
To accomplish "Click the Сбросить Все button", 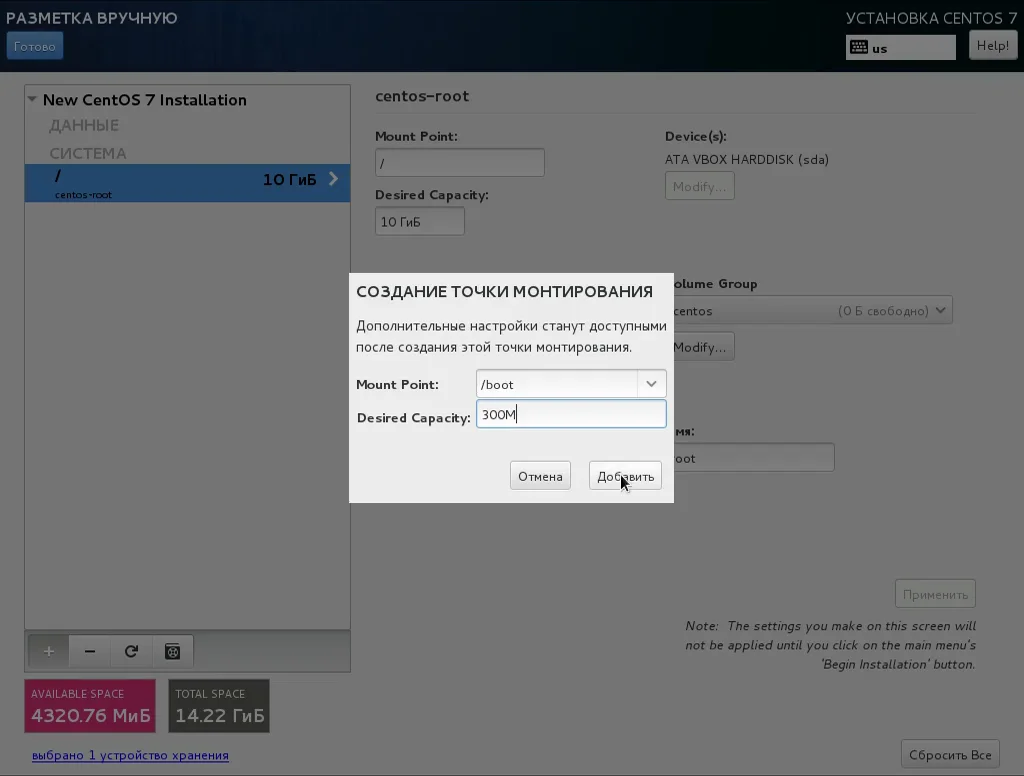I will tap(950, 754).
